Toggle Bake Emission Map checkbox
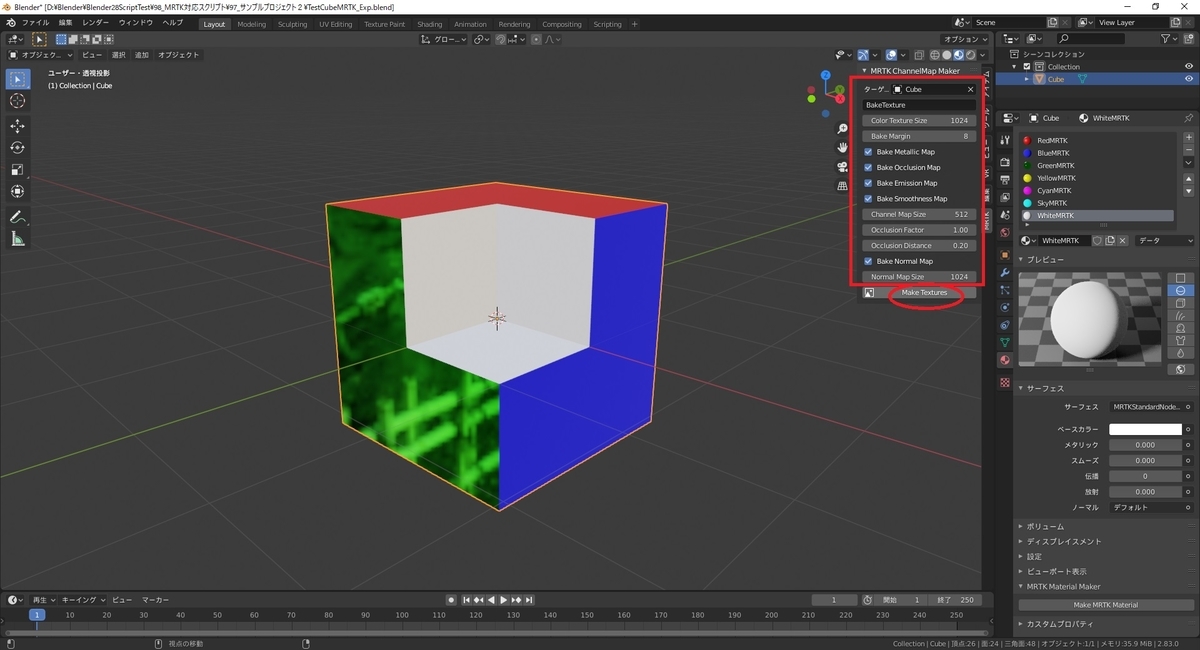This screenshot has height=650, width=1200. click(x=868, y=183)
